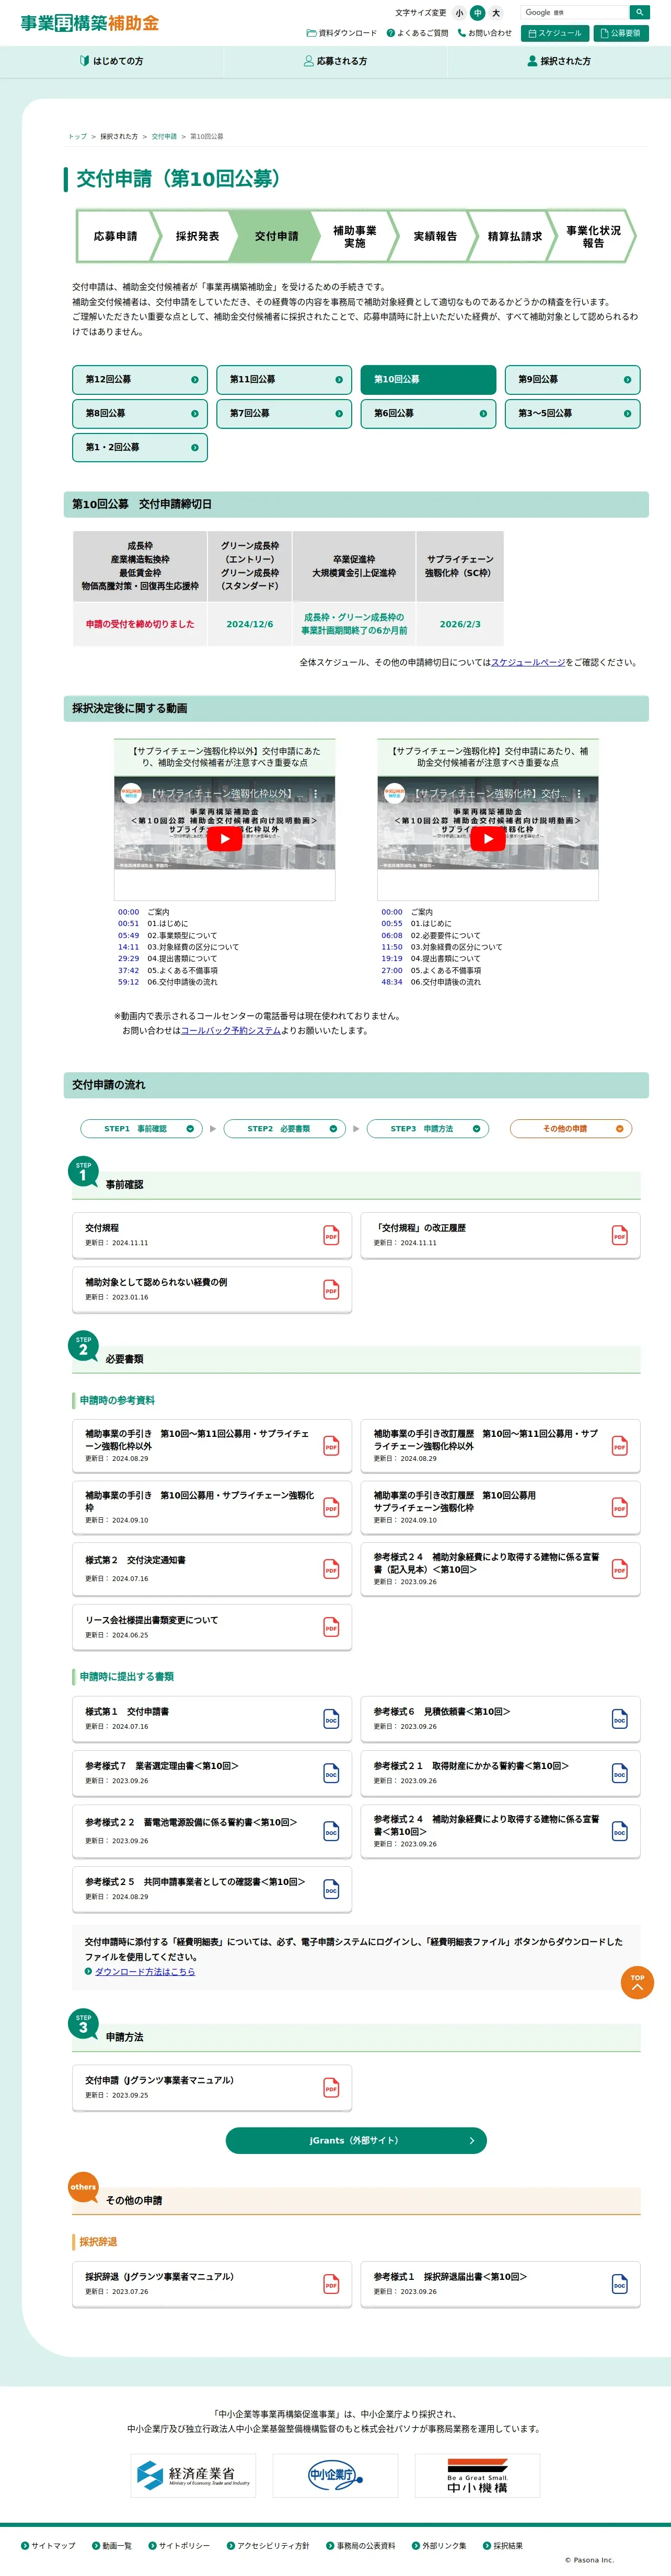Screen dimensions: 671x2576
Task: Open お問い合わせ header link
Action: [485, 33]
